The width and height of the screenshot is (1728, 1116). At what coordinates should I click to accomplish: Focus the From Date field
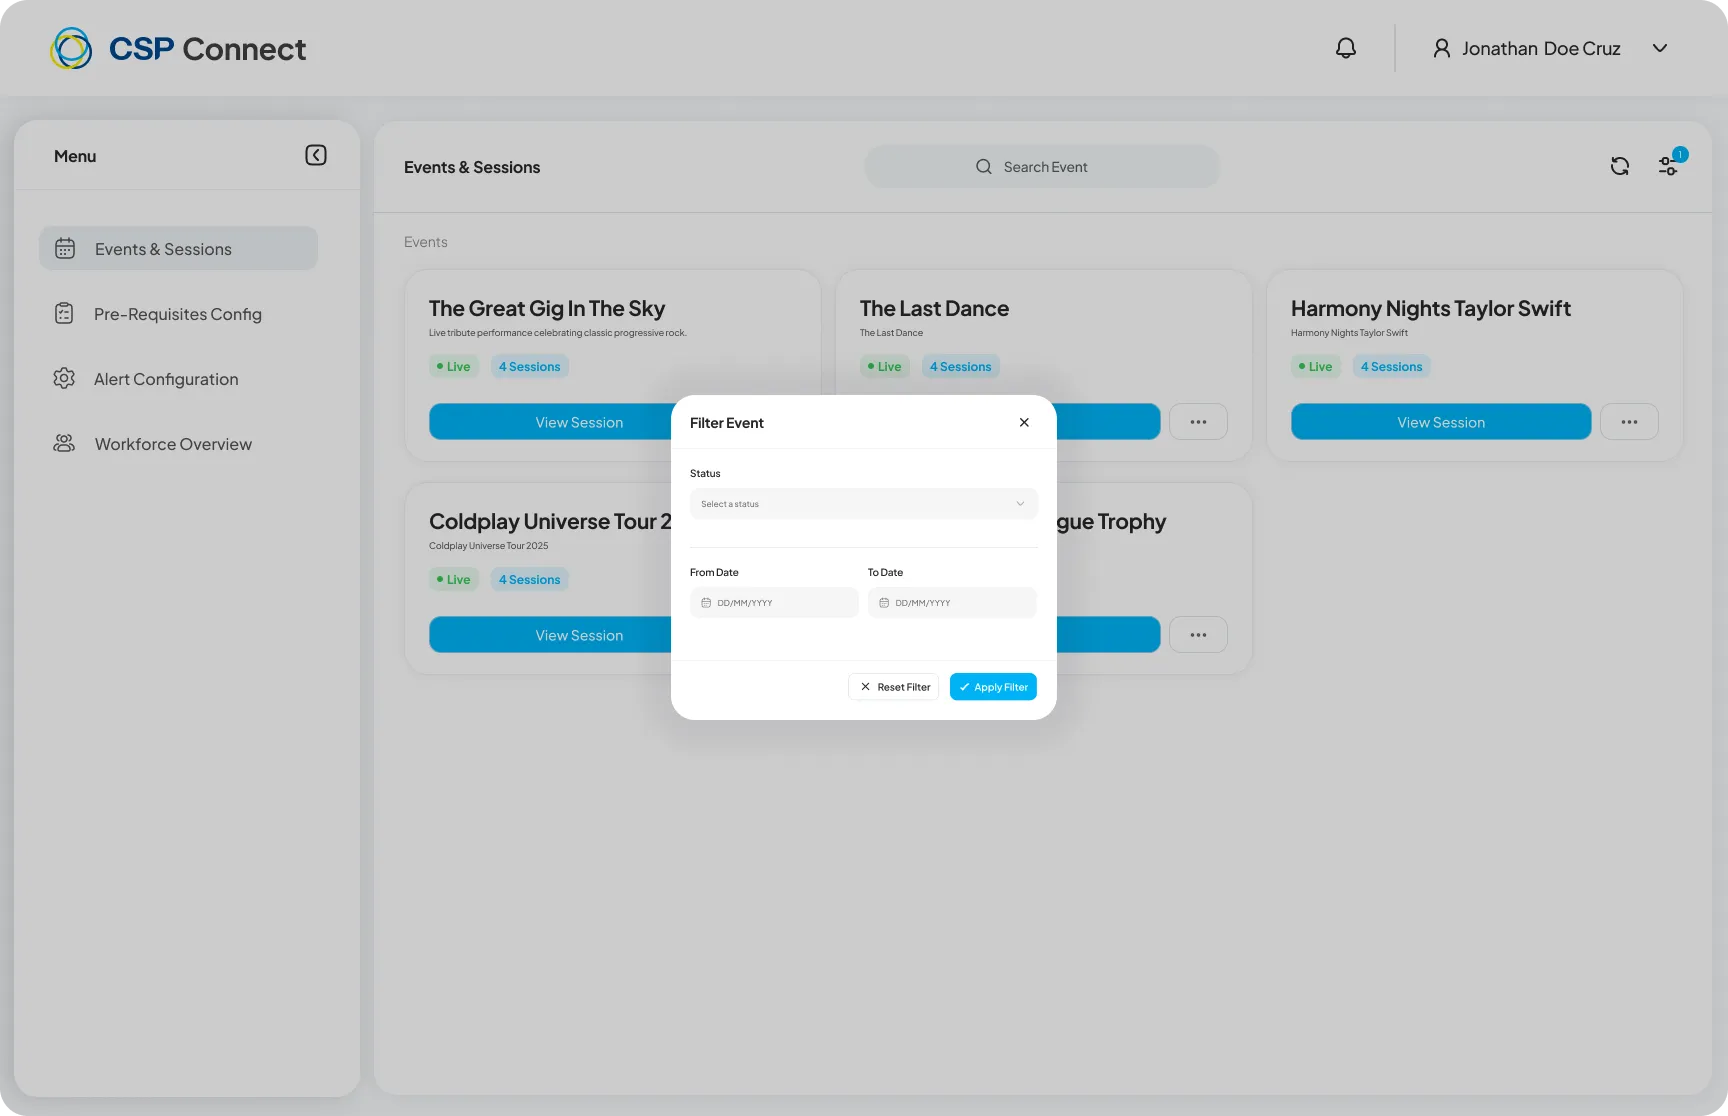pos(774,603)
